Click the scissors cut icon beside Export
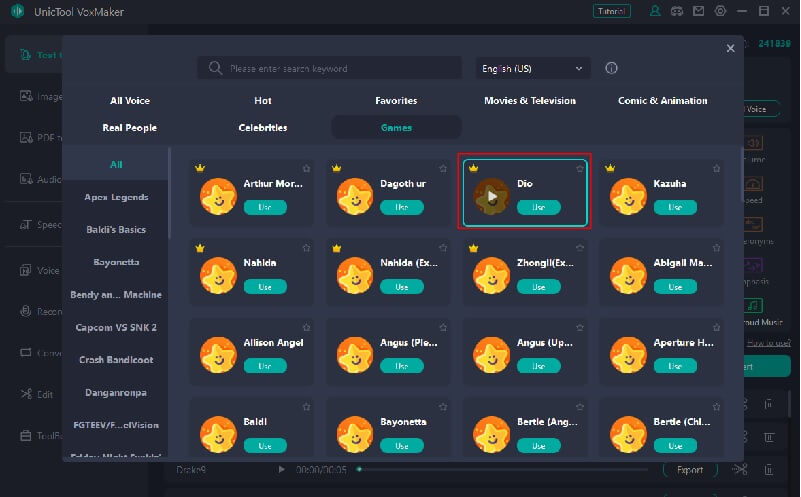801x497 pixels. pyautogui.click(x=740, y=469)
